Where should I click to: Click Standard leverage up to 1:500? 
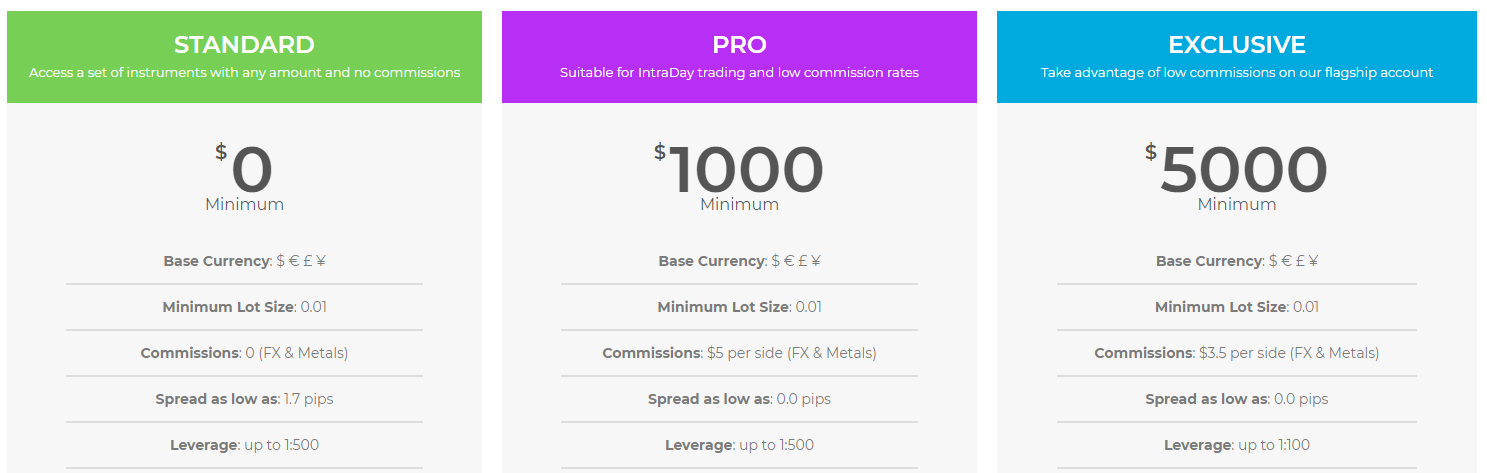[245, 445]
